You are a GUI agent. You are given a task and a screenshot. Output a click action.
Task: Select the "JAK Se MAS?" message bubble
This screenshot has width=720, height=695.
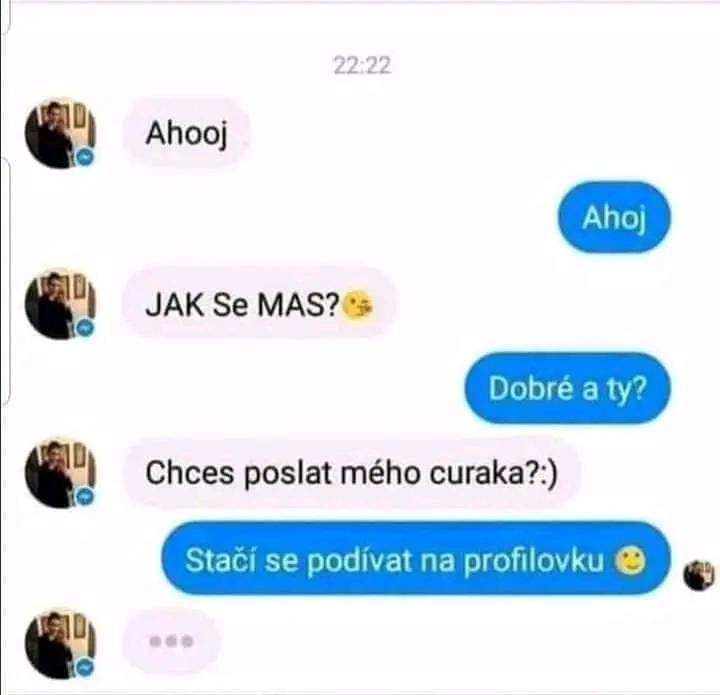click(259, 304)
